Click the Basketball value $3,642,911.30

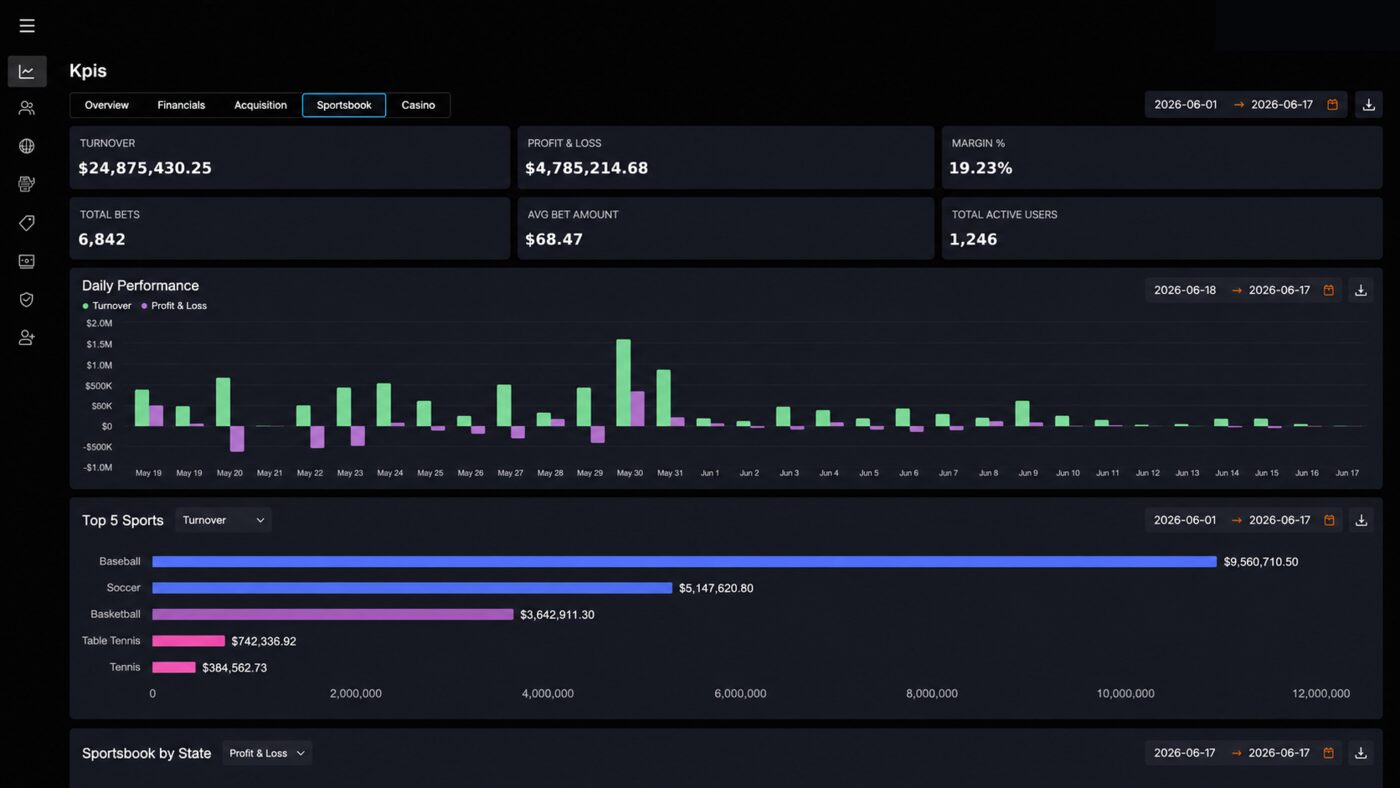tap(557, 615)
